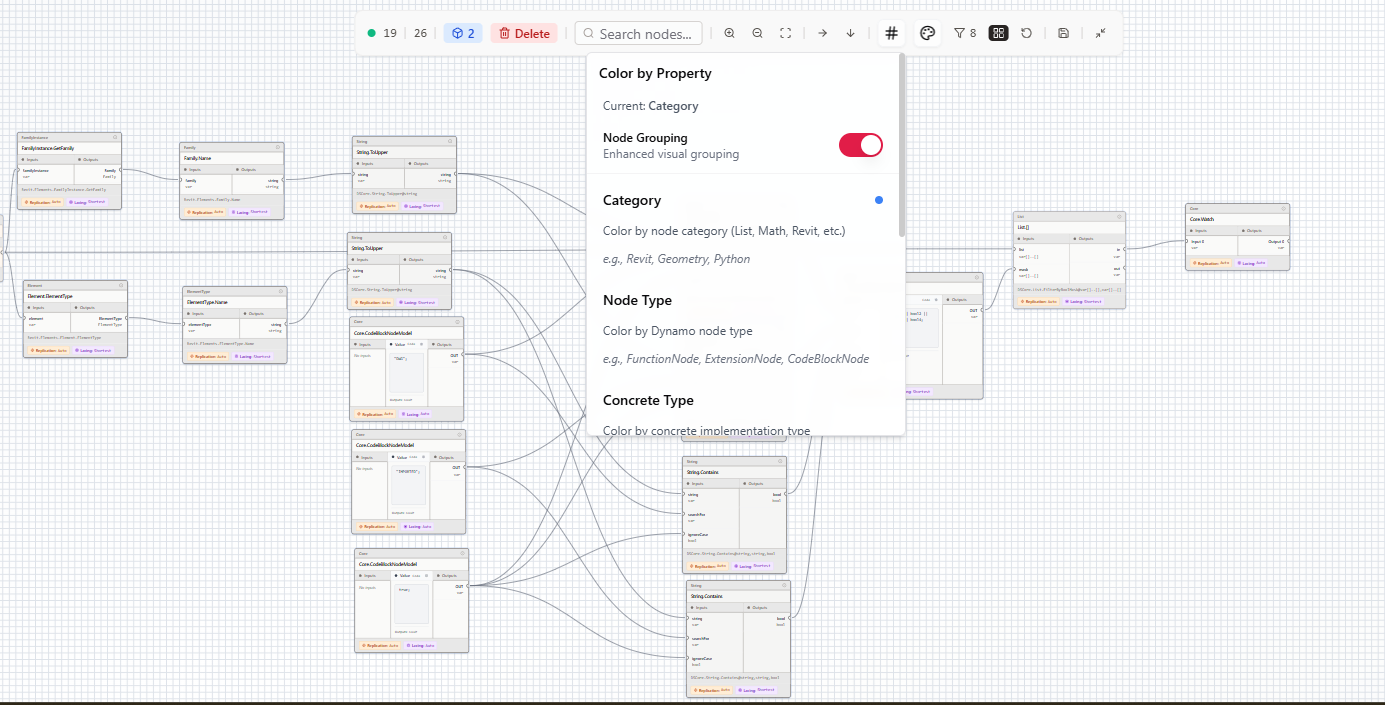The image size is (1385, 705).
Task: Click the string output port on Family.Name
Action: (284, 181)
